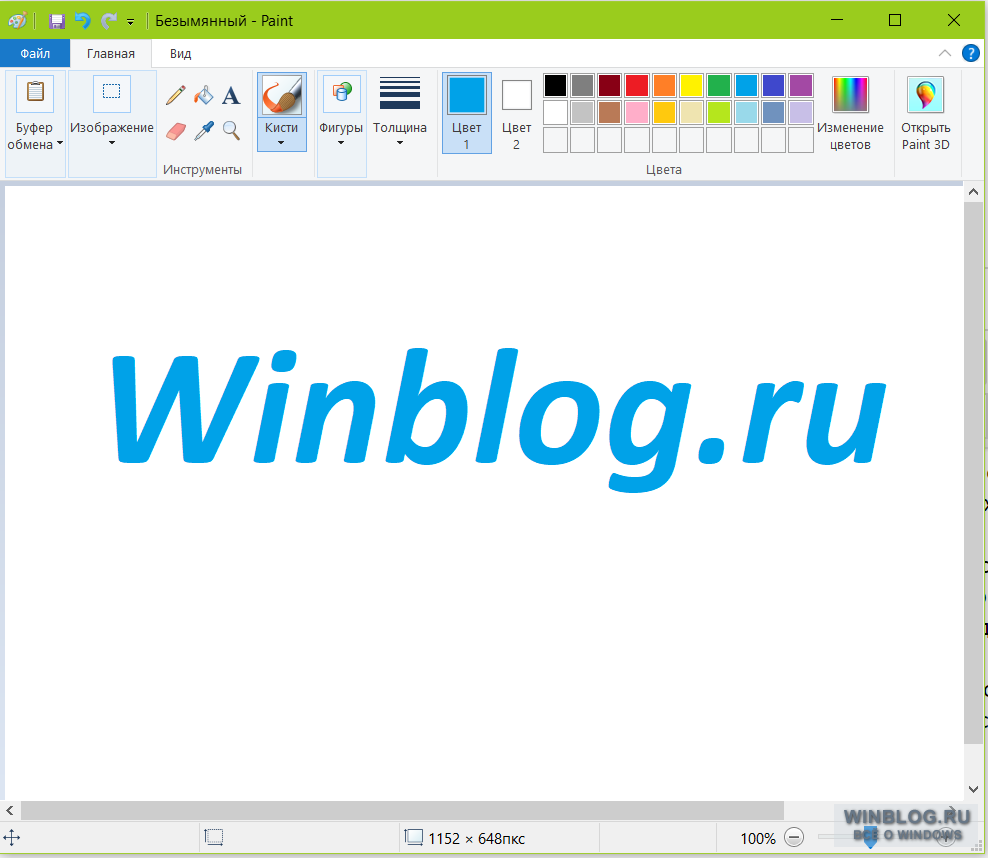Pick the indigo color swatch
This screenshot has height=858, width=988.
774,86
